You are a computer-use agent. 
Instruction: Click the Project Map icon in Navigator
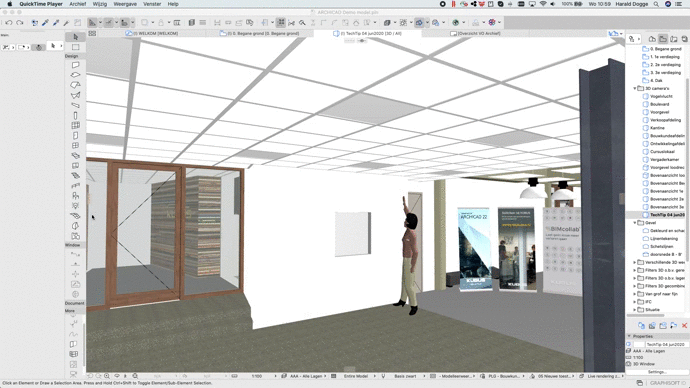pyautogui.click(x=652, y=39)
